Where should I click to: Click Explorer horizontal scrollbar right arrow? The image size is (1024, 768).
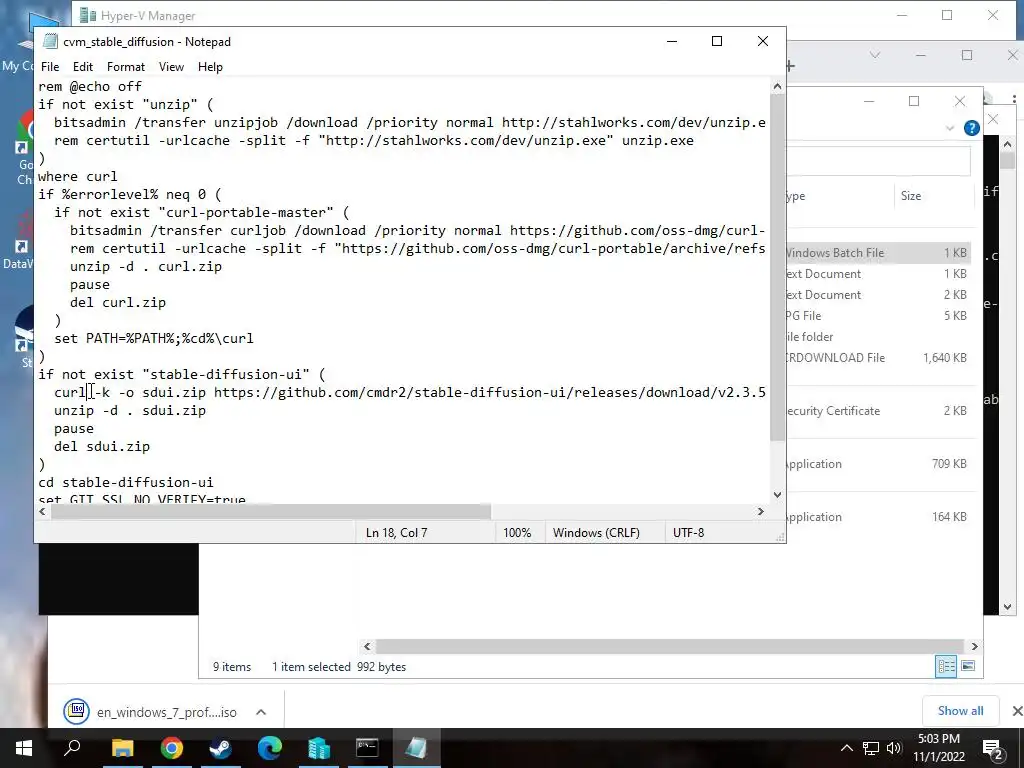pyautogui.click(x=974, y=646)
